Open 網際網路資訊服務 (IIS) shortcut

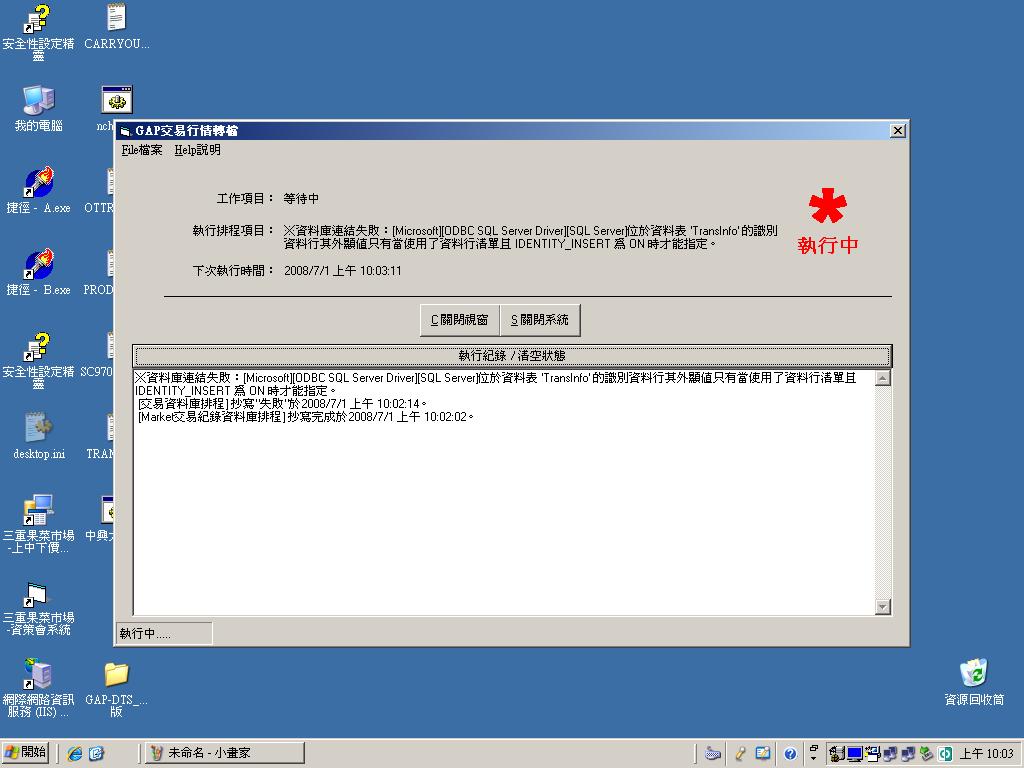tap(38, 675)
